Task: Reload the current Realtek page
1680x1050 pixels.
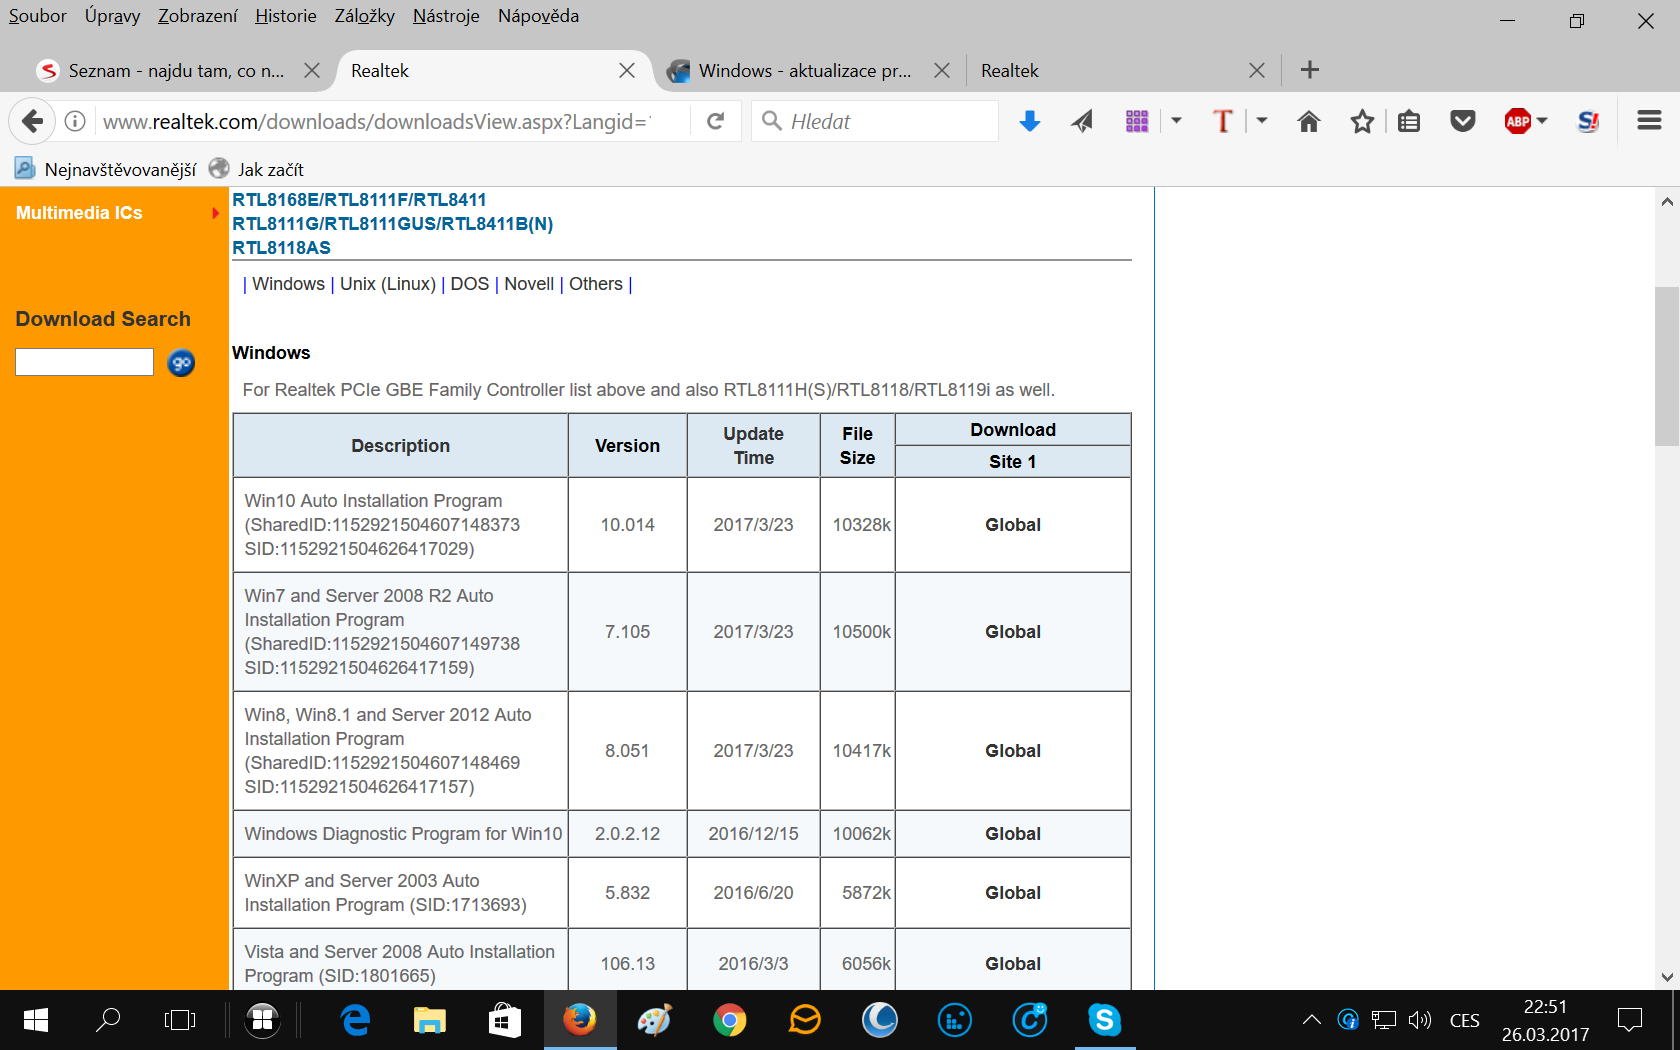Action: click(715, 121)
